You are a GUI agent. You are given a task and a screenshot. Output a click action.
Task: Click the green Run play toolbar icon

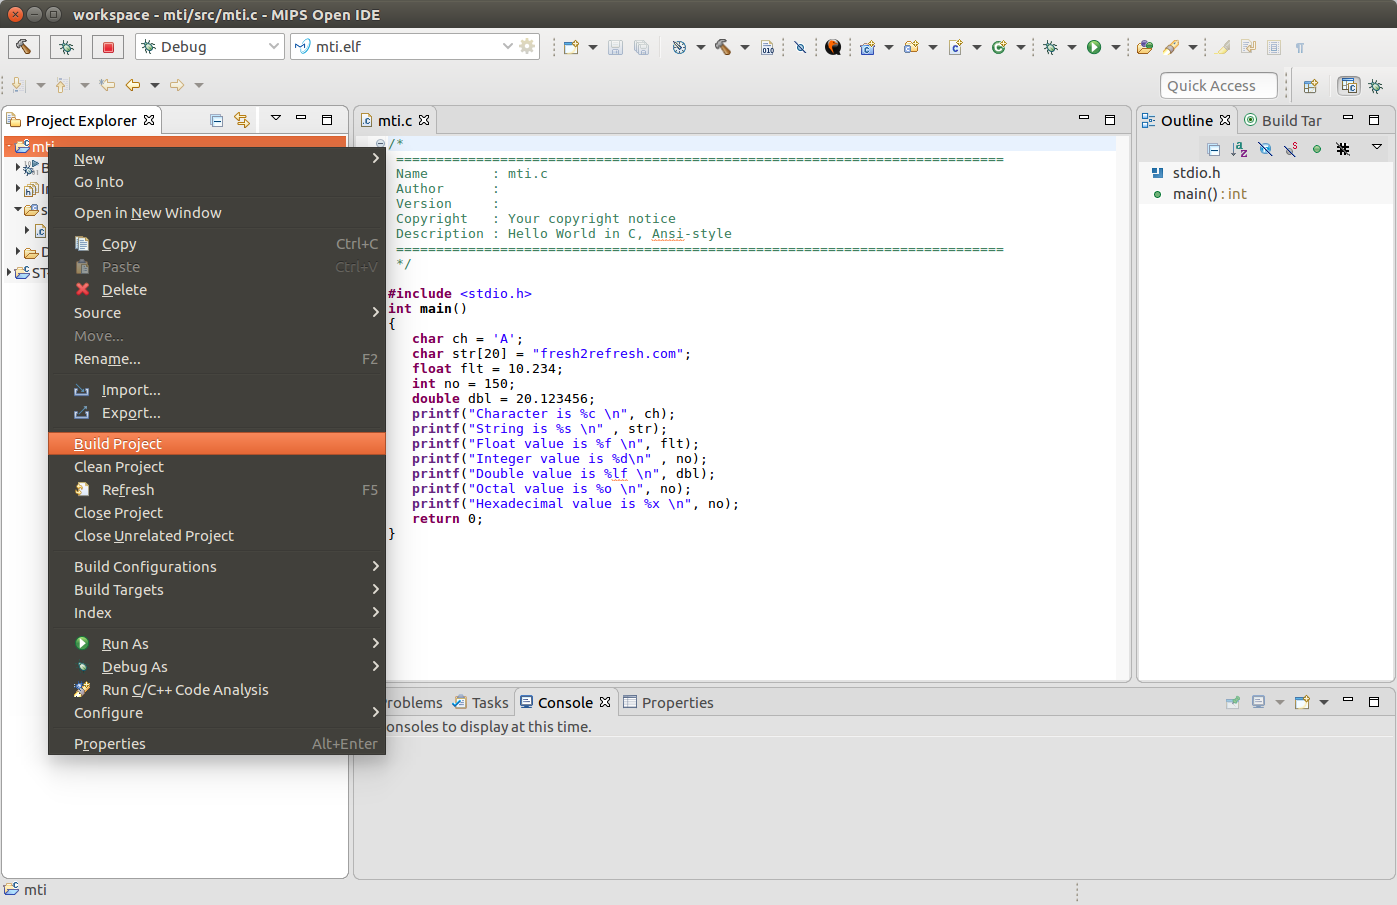click(x=1094, y=47)
